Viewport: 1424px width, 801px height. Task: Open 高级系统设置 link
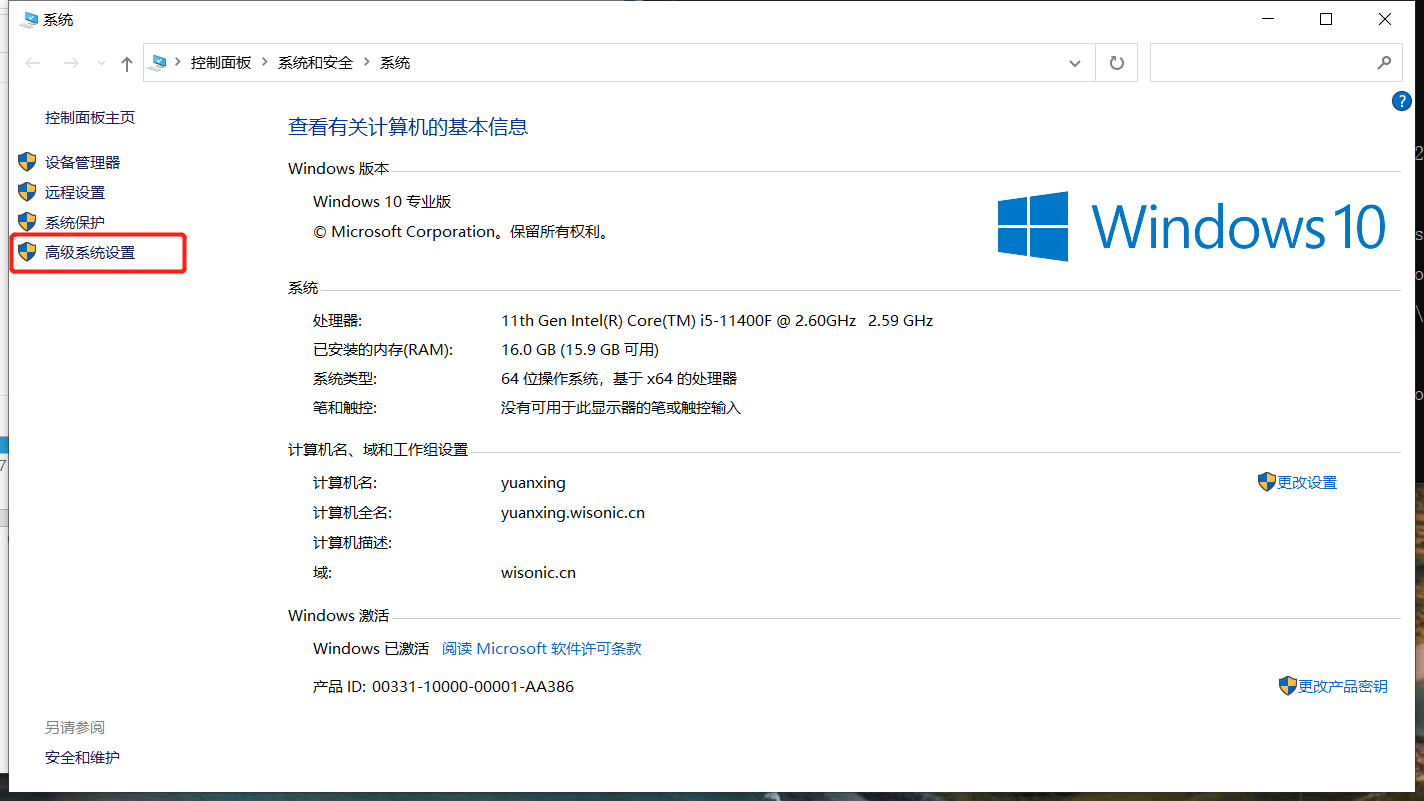pyautogui.click(x=90, y=252)
